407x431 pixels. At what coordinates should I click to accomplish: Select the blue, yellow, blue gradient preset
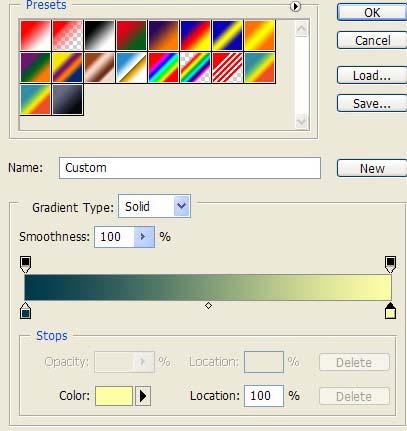coord(227,36)
